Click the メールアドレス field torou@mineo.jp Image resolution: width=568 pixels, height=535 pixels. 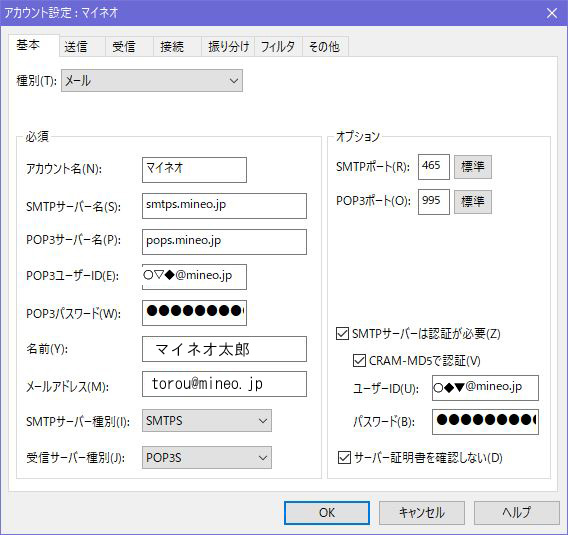224,384
